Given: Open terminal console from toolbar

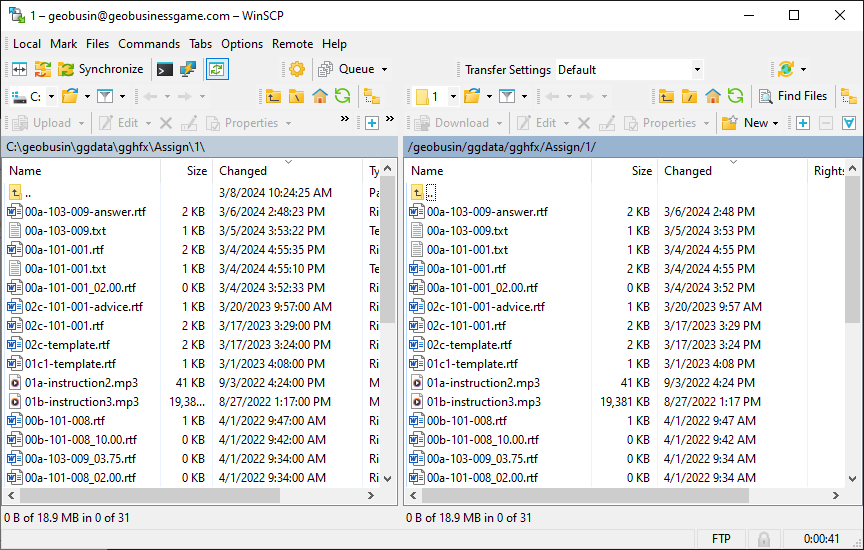Looking at the screenshot, I should click(164, 69).
